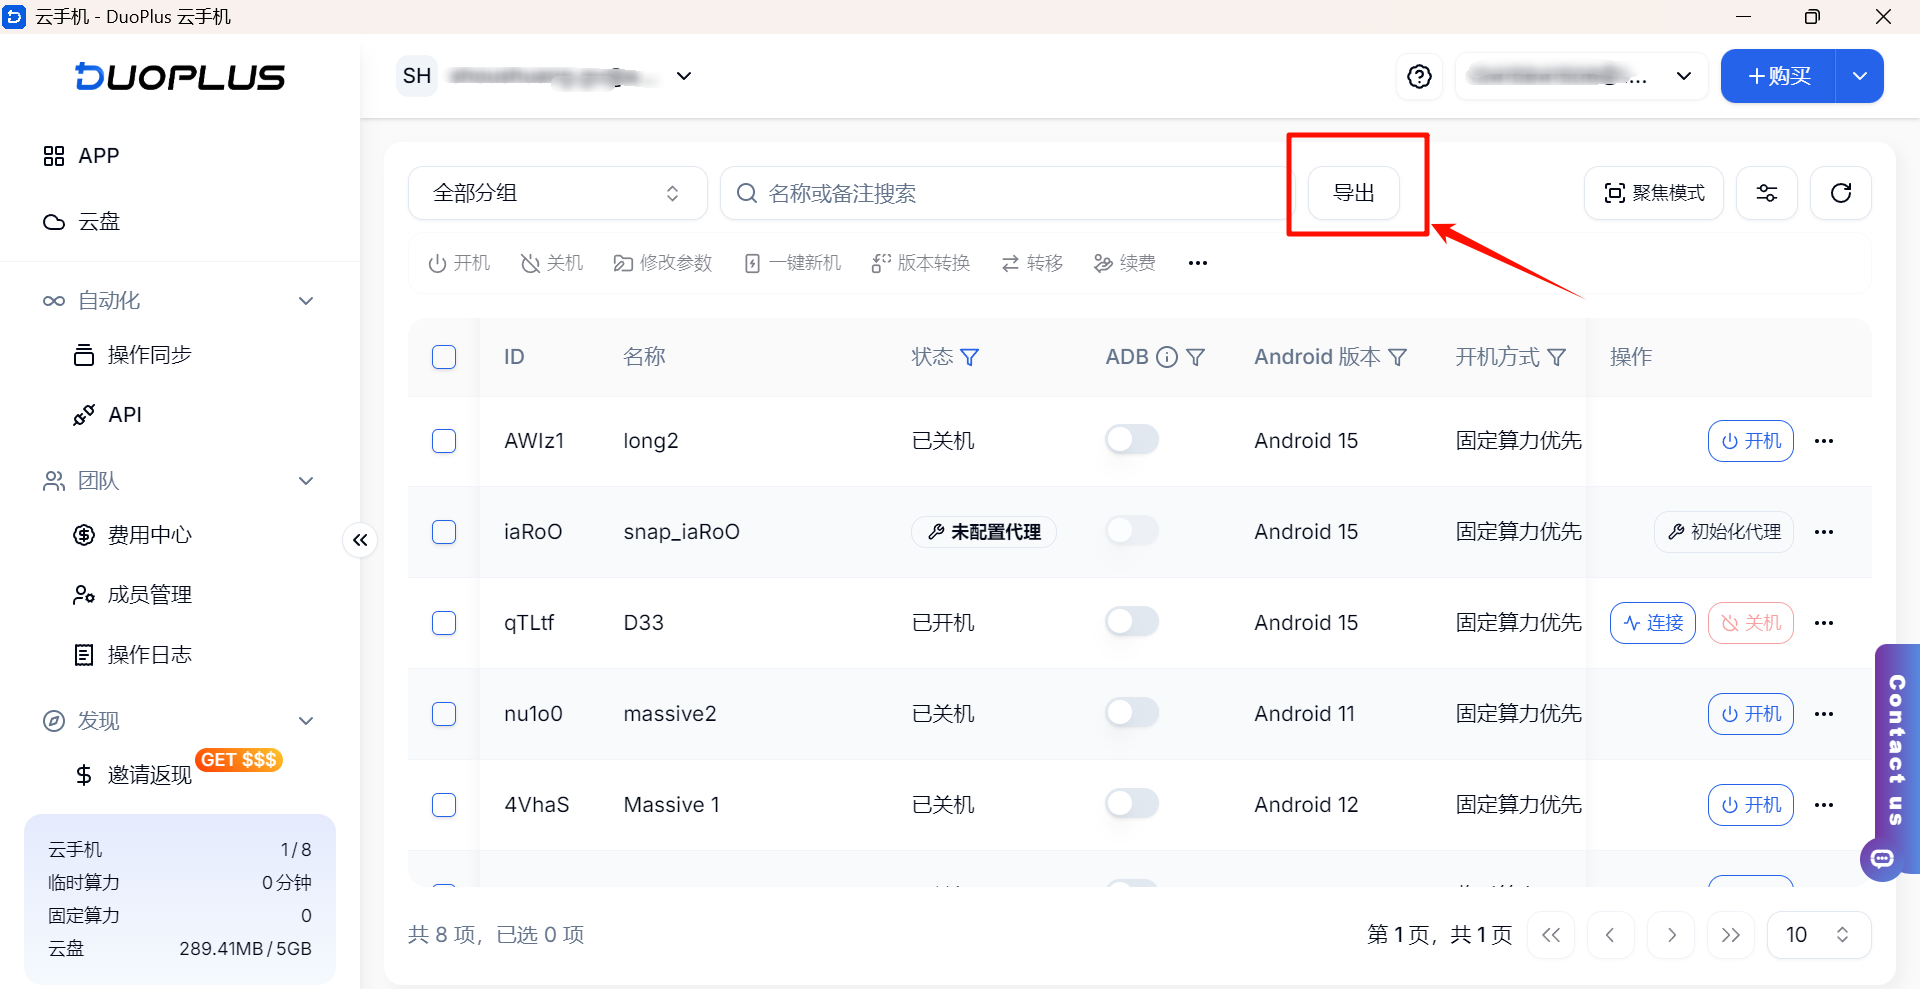The height and width of the screenshot is (989, 1920).
Task: Collapse the sidebar with double-arrow icon
Action: [x=360, y=540]
